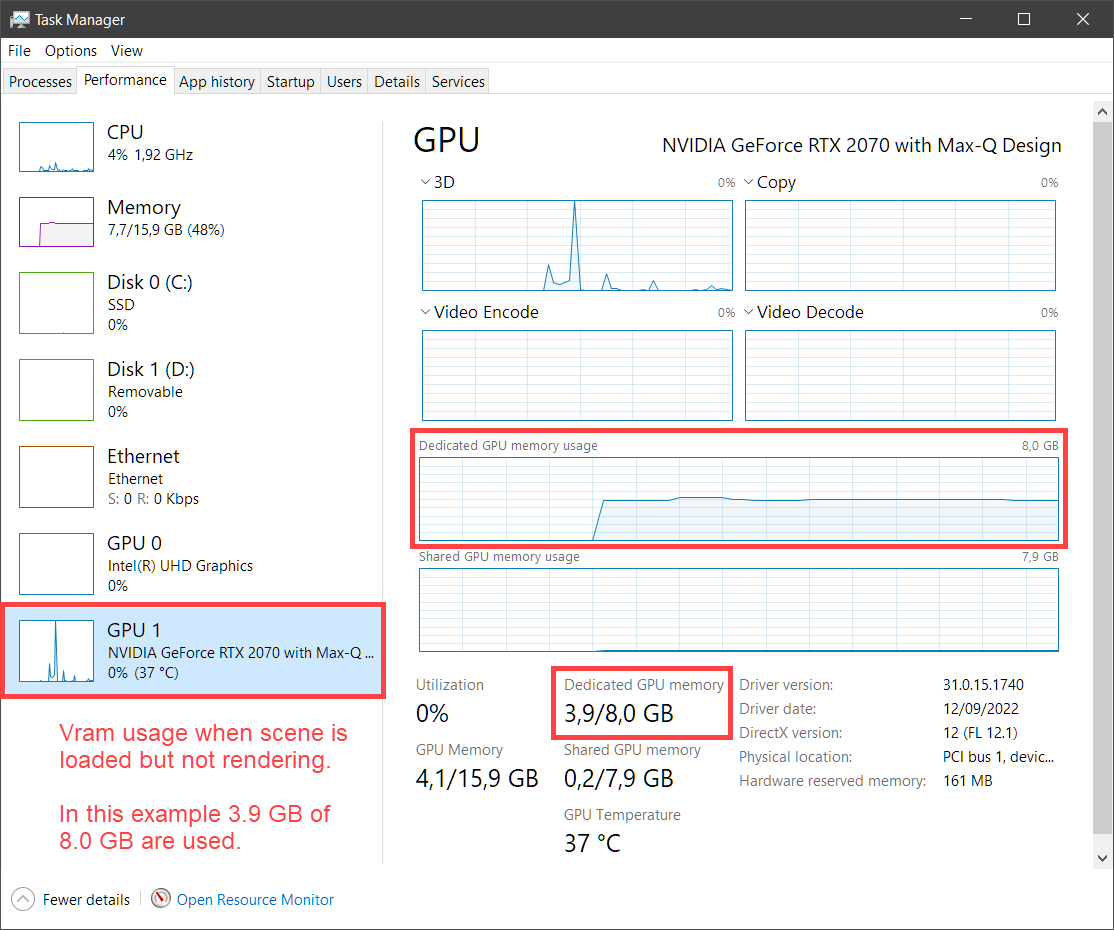The image size is (1114, 930).
Task: Select the Disk 0 (C:) graph thumbnail
Action: (x=56, y=303)
